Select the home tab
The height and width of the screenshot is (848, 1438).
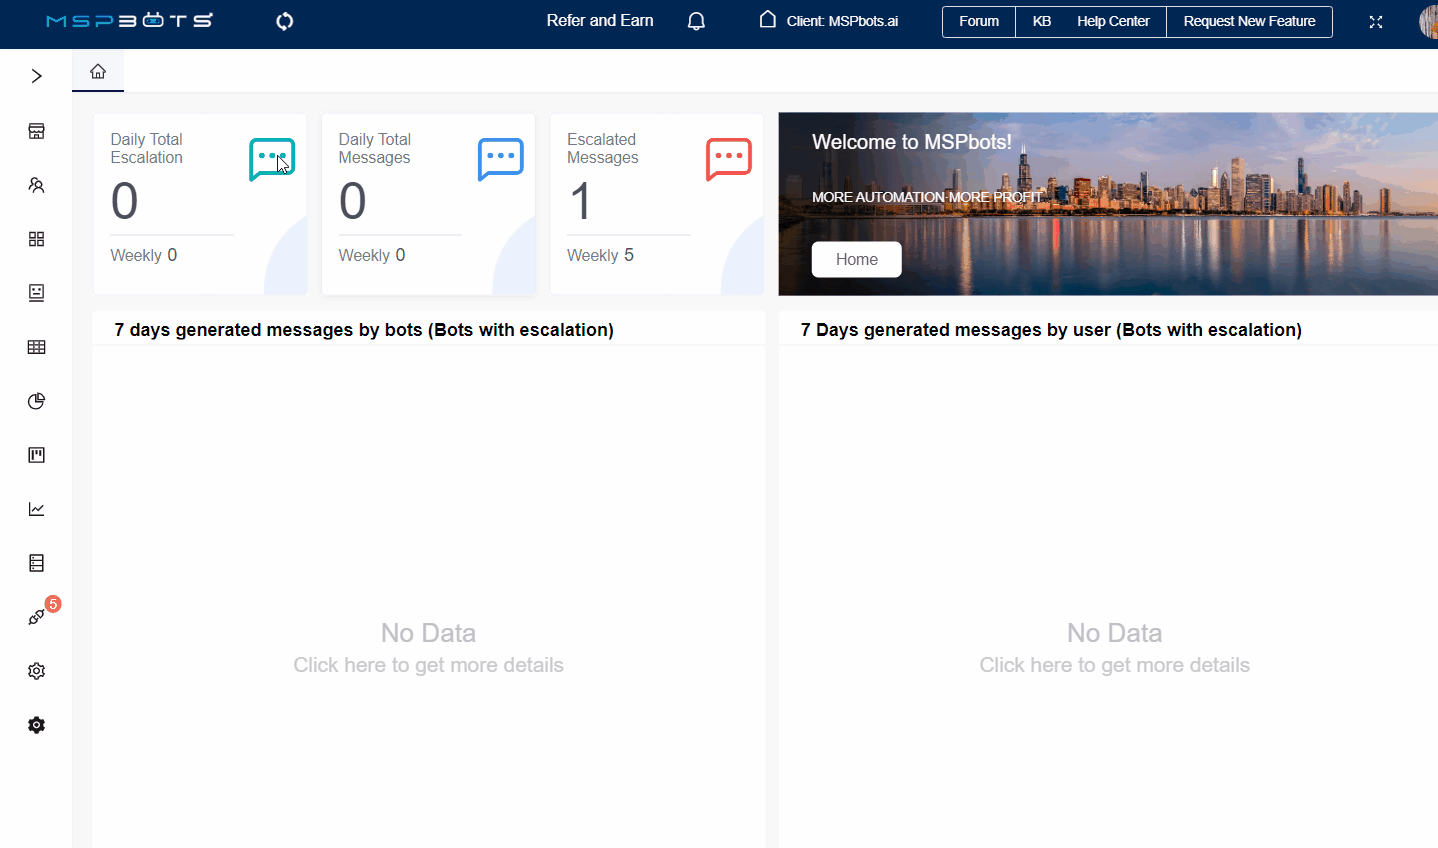[98, 71]
